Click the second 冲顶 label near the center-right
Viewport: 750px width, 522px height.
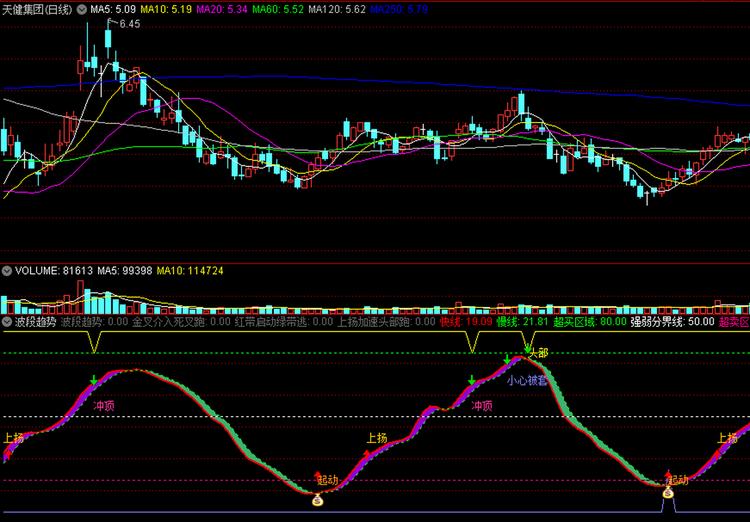tap(482, 406)
